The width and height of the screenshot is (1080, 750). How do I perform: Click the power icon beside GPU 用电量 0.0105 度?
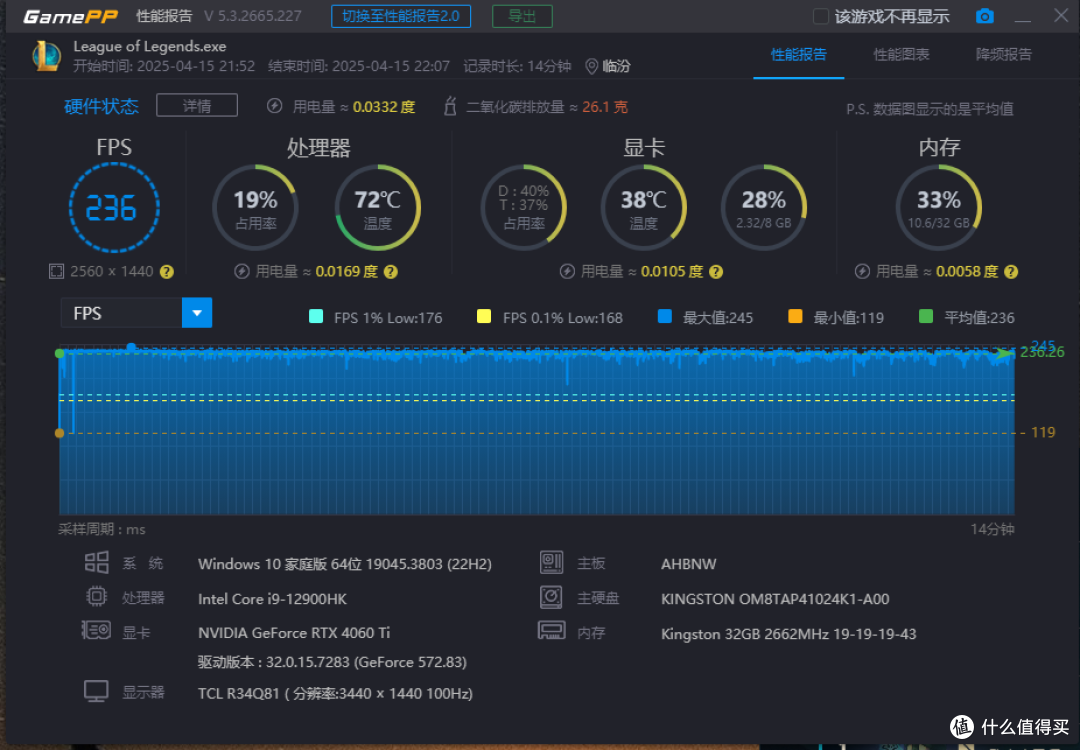tap(567, 271)
